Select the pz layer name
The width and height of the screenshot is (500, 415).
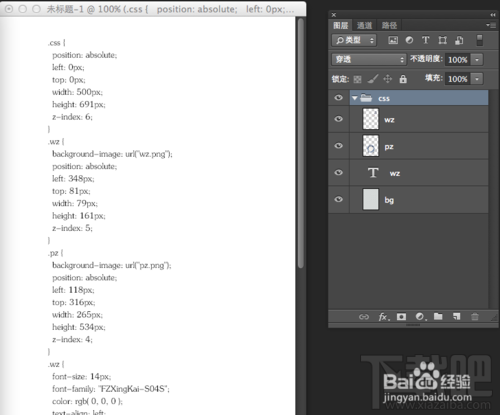pyautogui.click(x=389, y=147)
